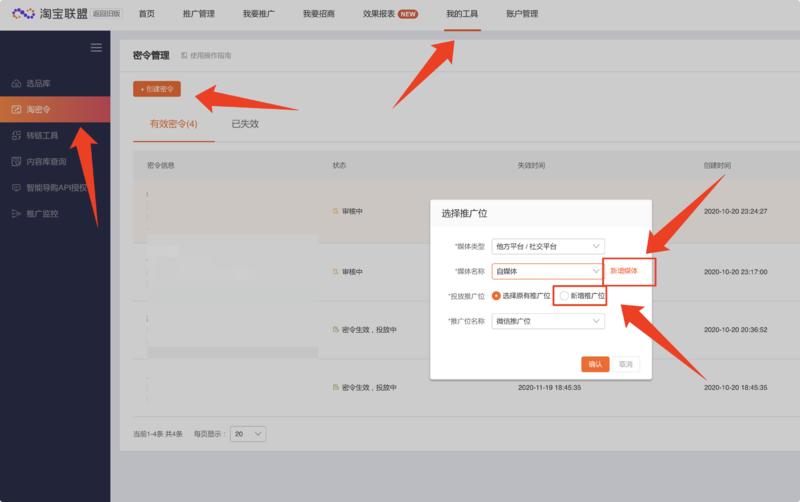Click the 新增媒体 link
The height and width of the screenshot is (502, 800).
(x=624, y=271)
